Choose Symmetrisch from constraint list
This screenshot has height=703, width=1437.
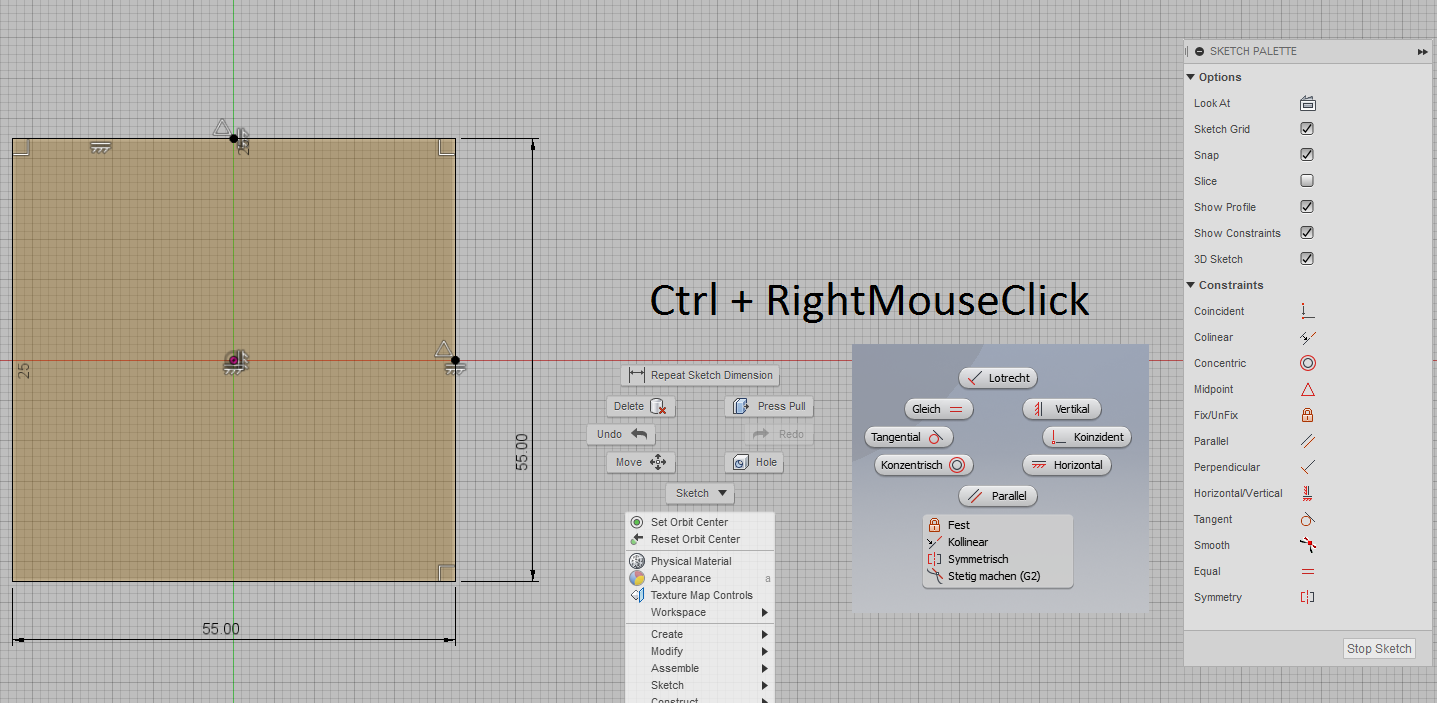coord(997,559)
